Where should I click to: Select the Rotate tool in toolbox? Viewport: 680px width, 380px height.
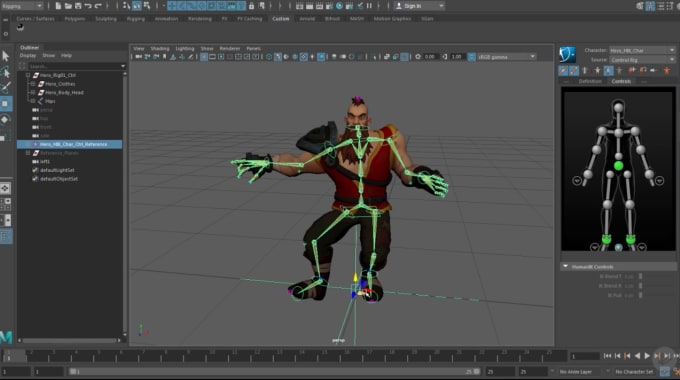(x=6, y=120)
